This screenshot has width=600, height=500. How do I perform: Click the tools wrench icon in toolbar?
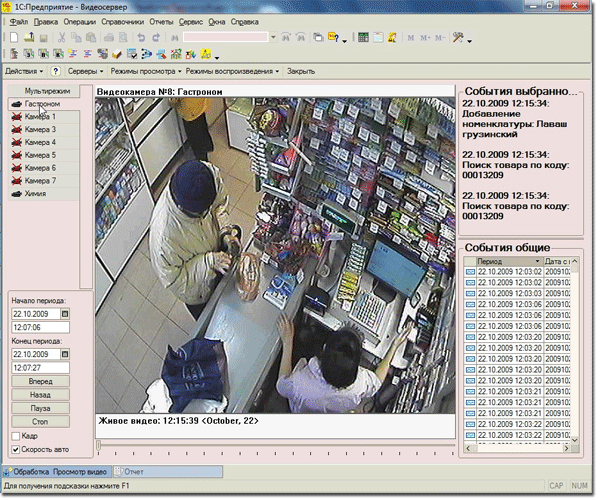tap(457, 37)
